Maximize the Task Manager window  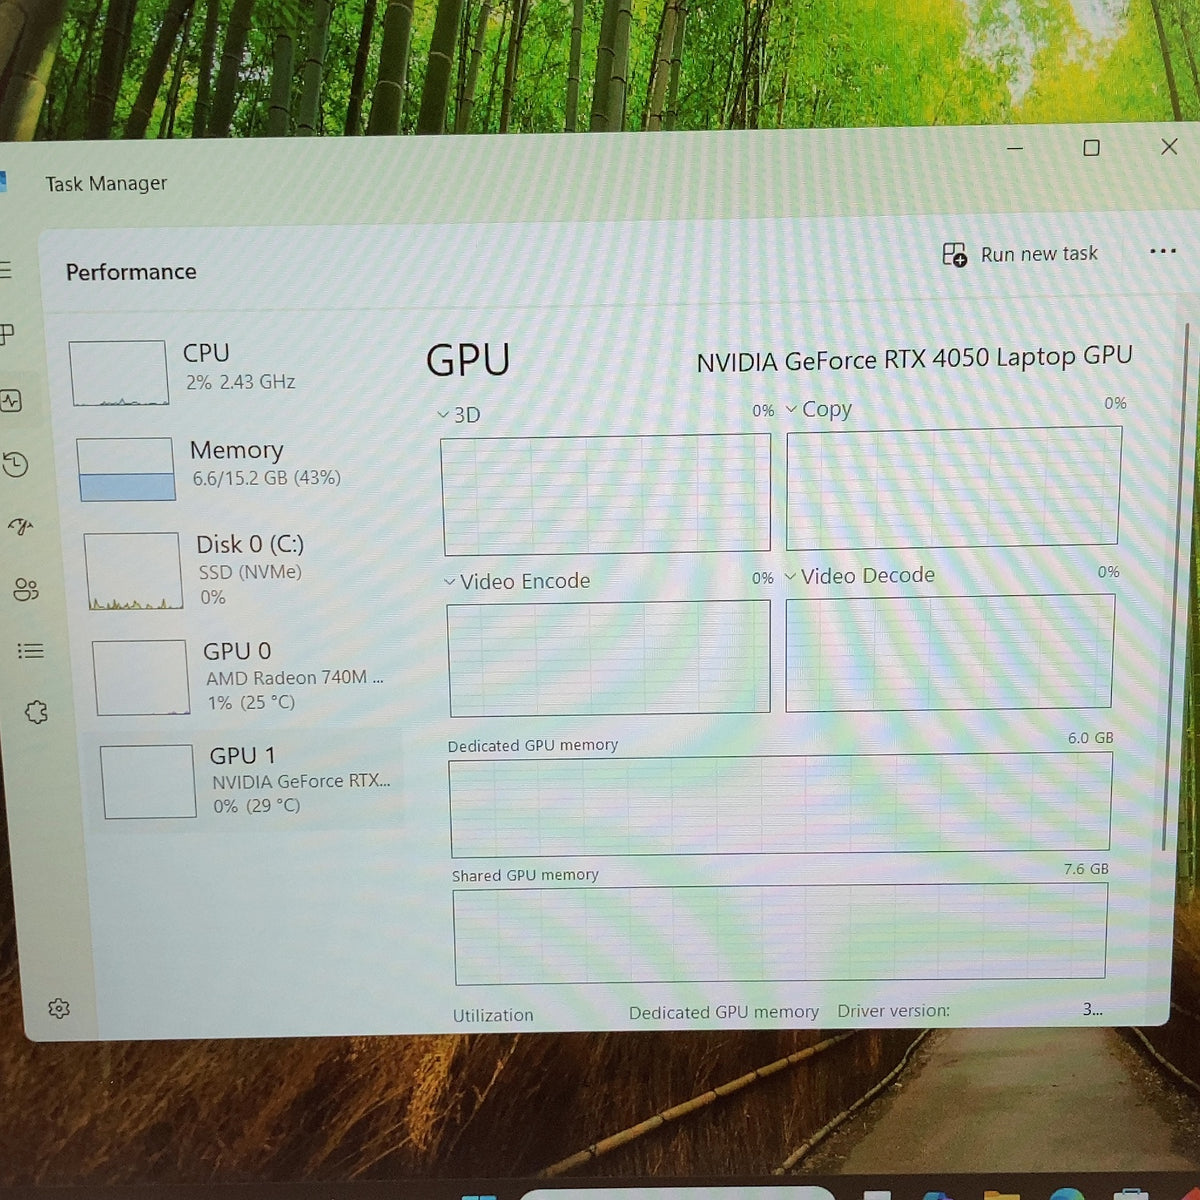[x=1092, y=148]
